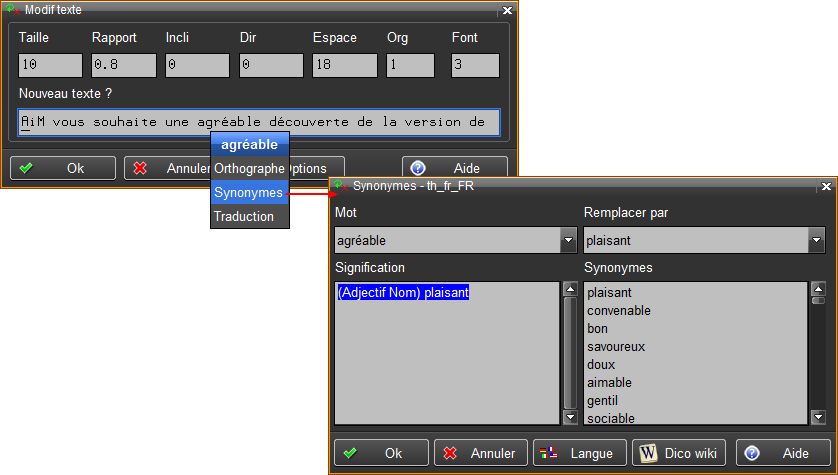The height and width of the screenshot is (475, 838).
Task: Select Orthographe in the context menu
Action: click(249, 168)
